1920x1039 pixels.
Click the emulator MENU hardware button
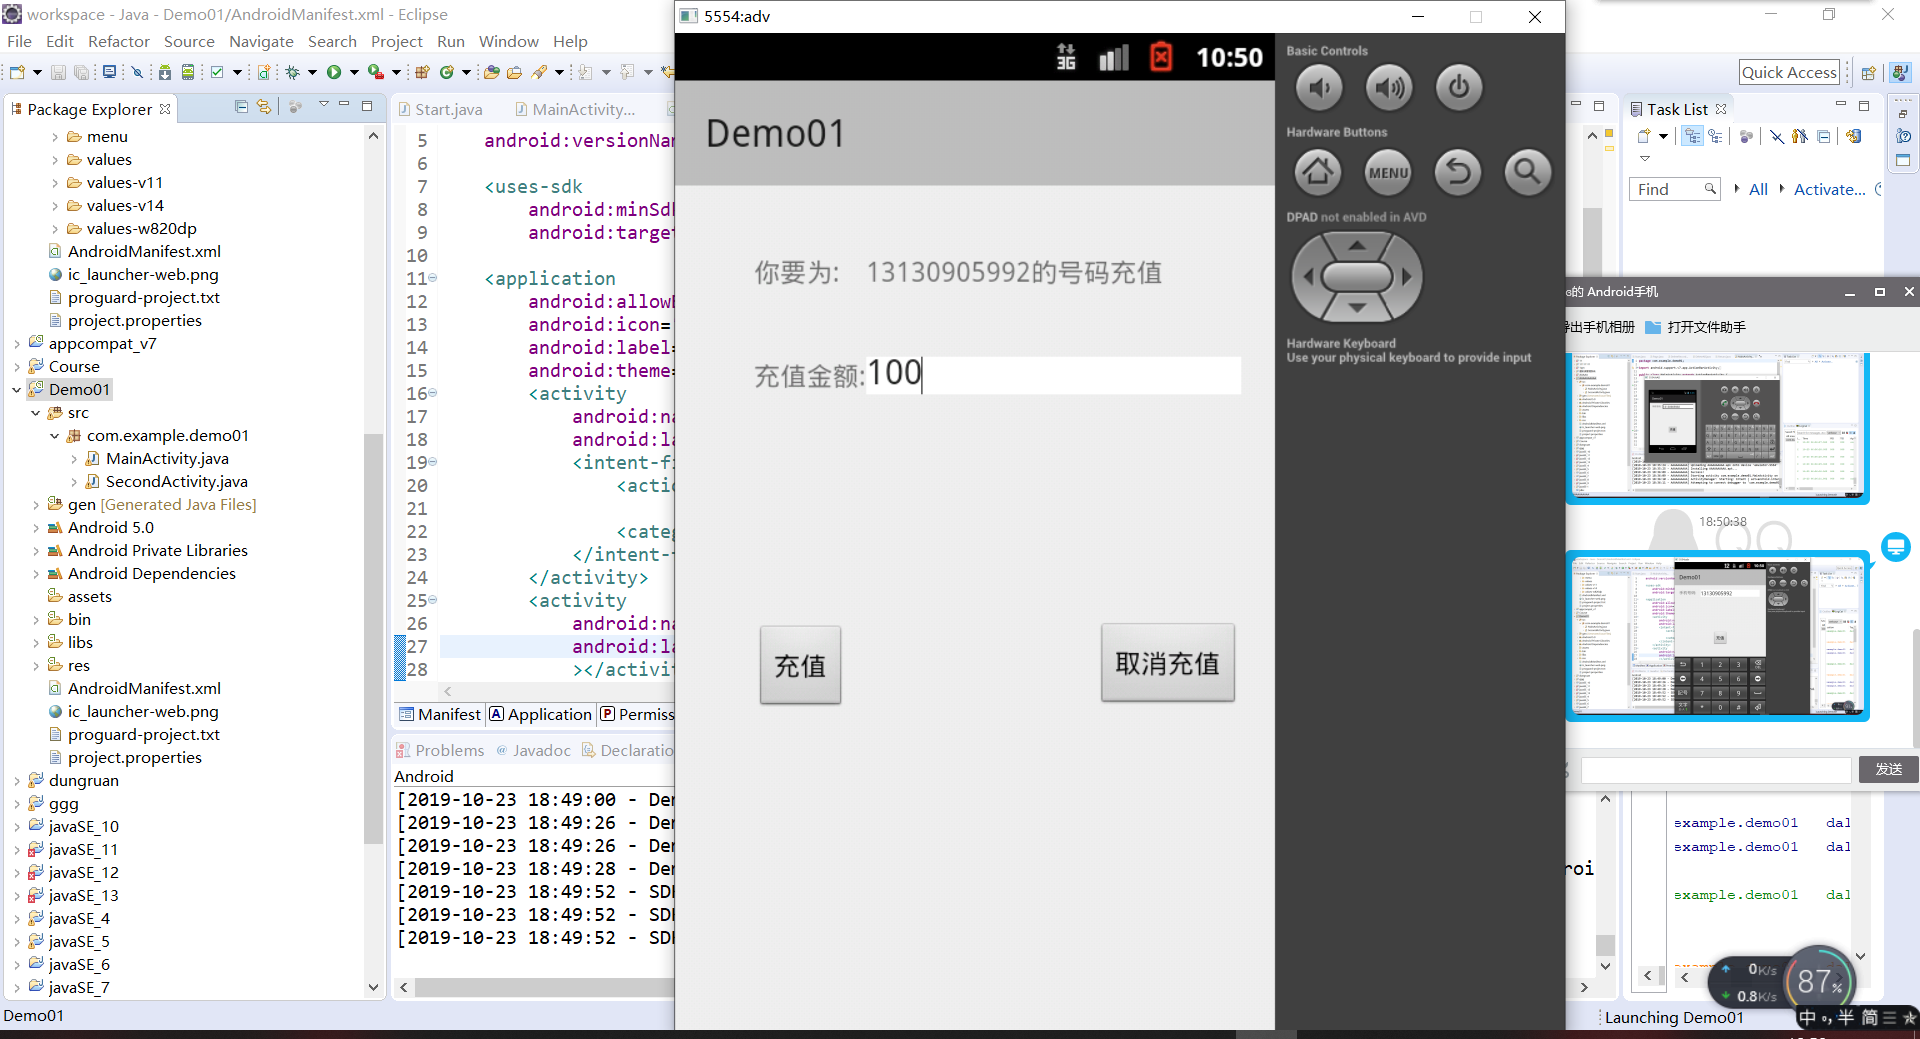(x=1388, y=172)
